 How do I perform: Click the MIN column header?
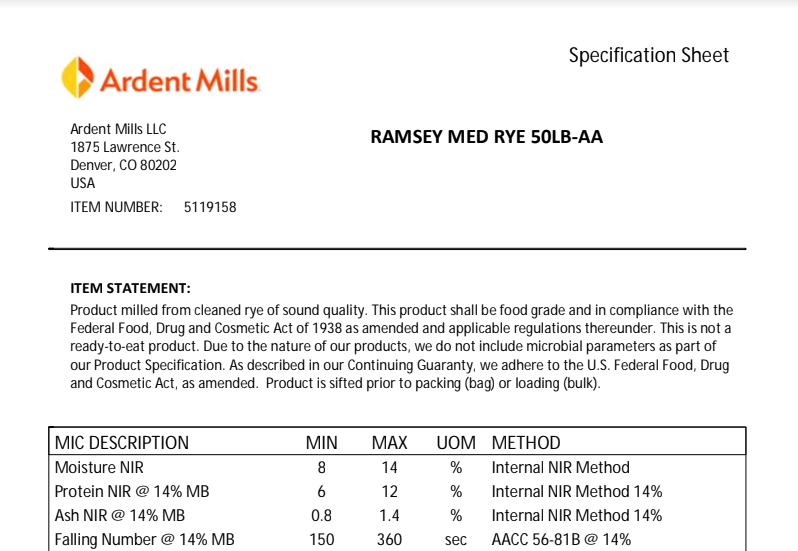tap(321, 442)
